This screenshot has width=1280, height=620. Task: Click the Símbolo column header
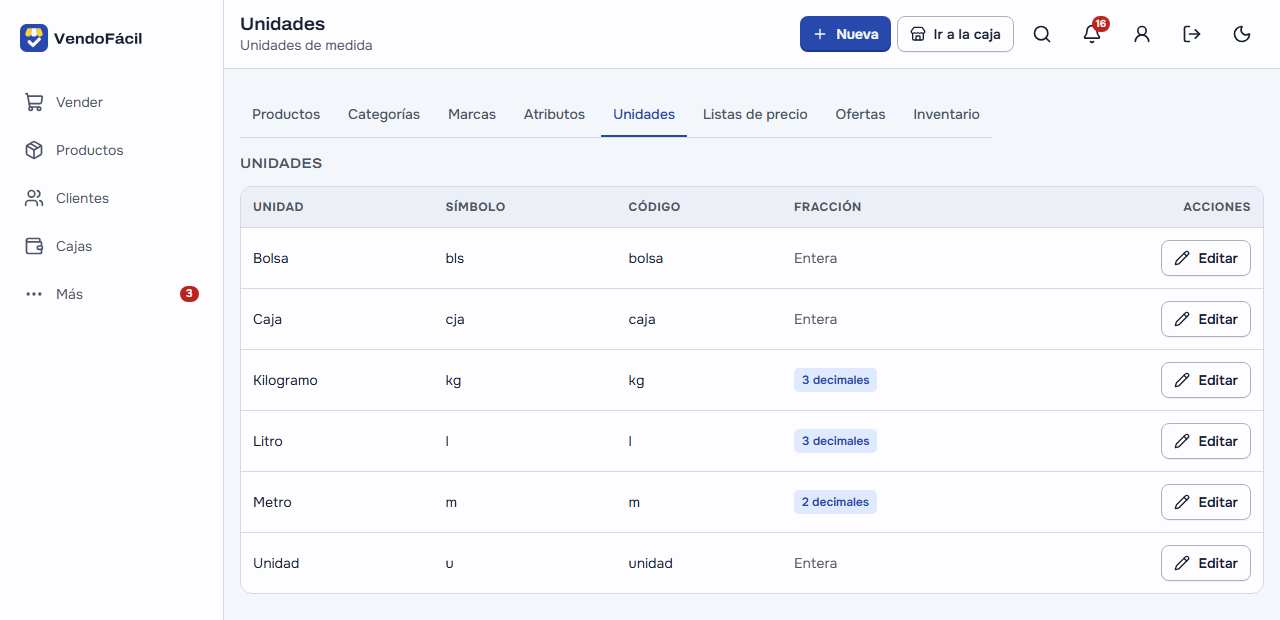point(475,207)
